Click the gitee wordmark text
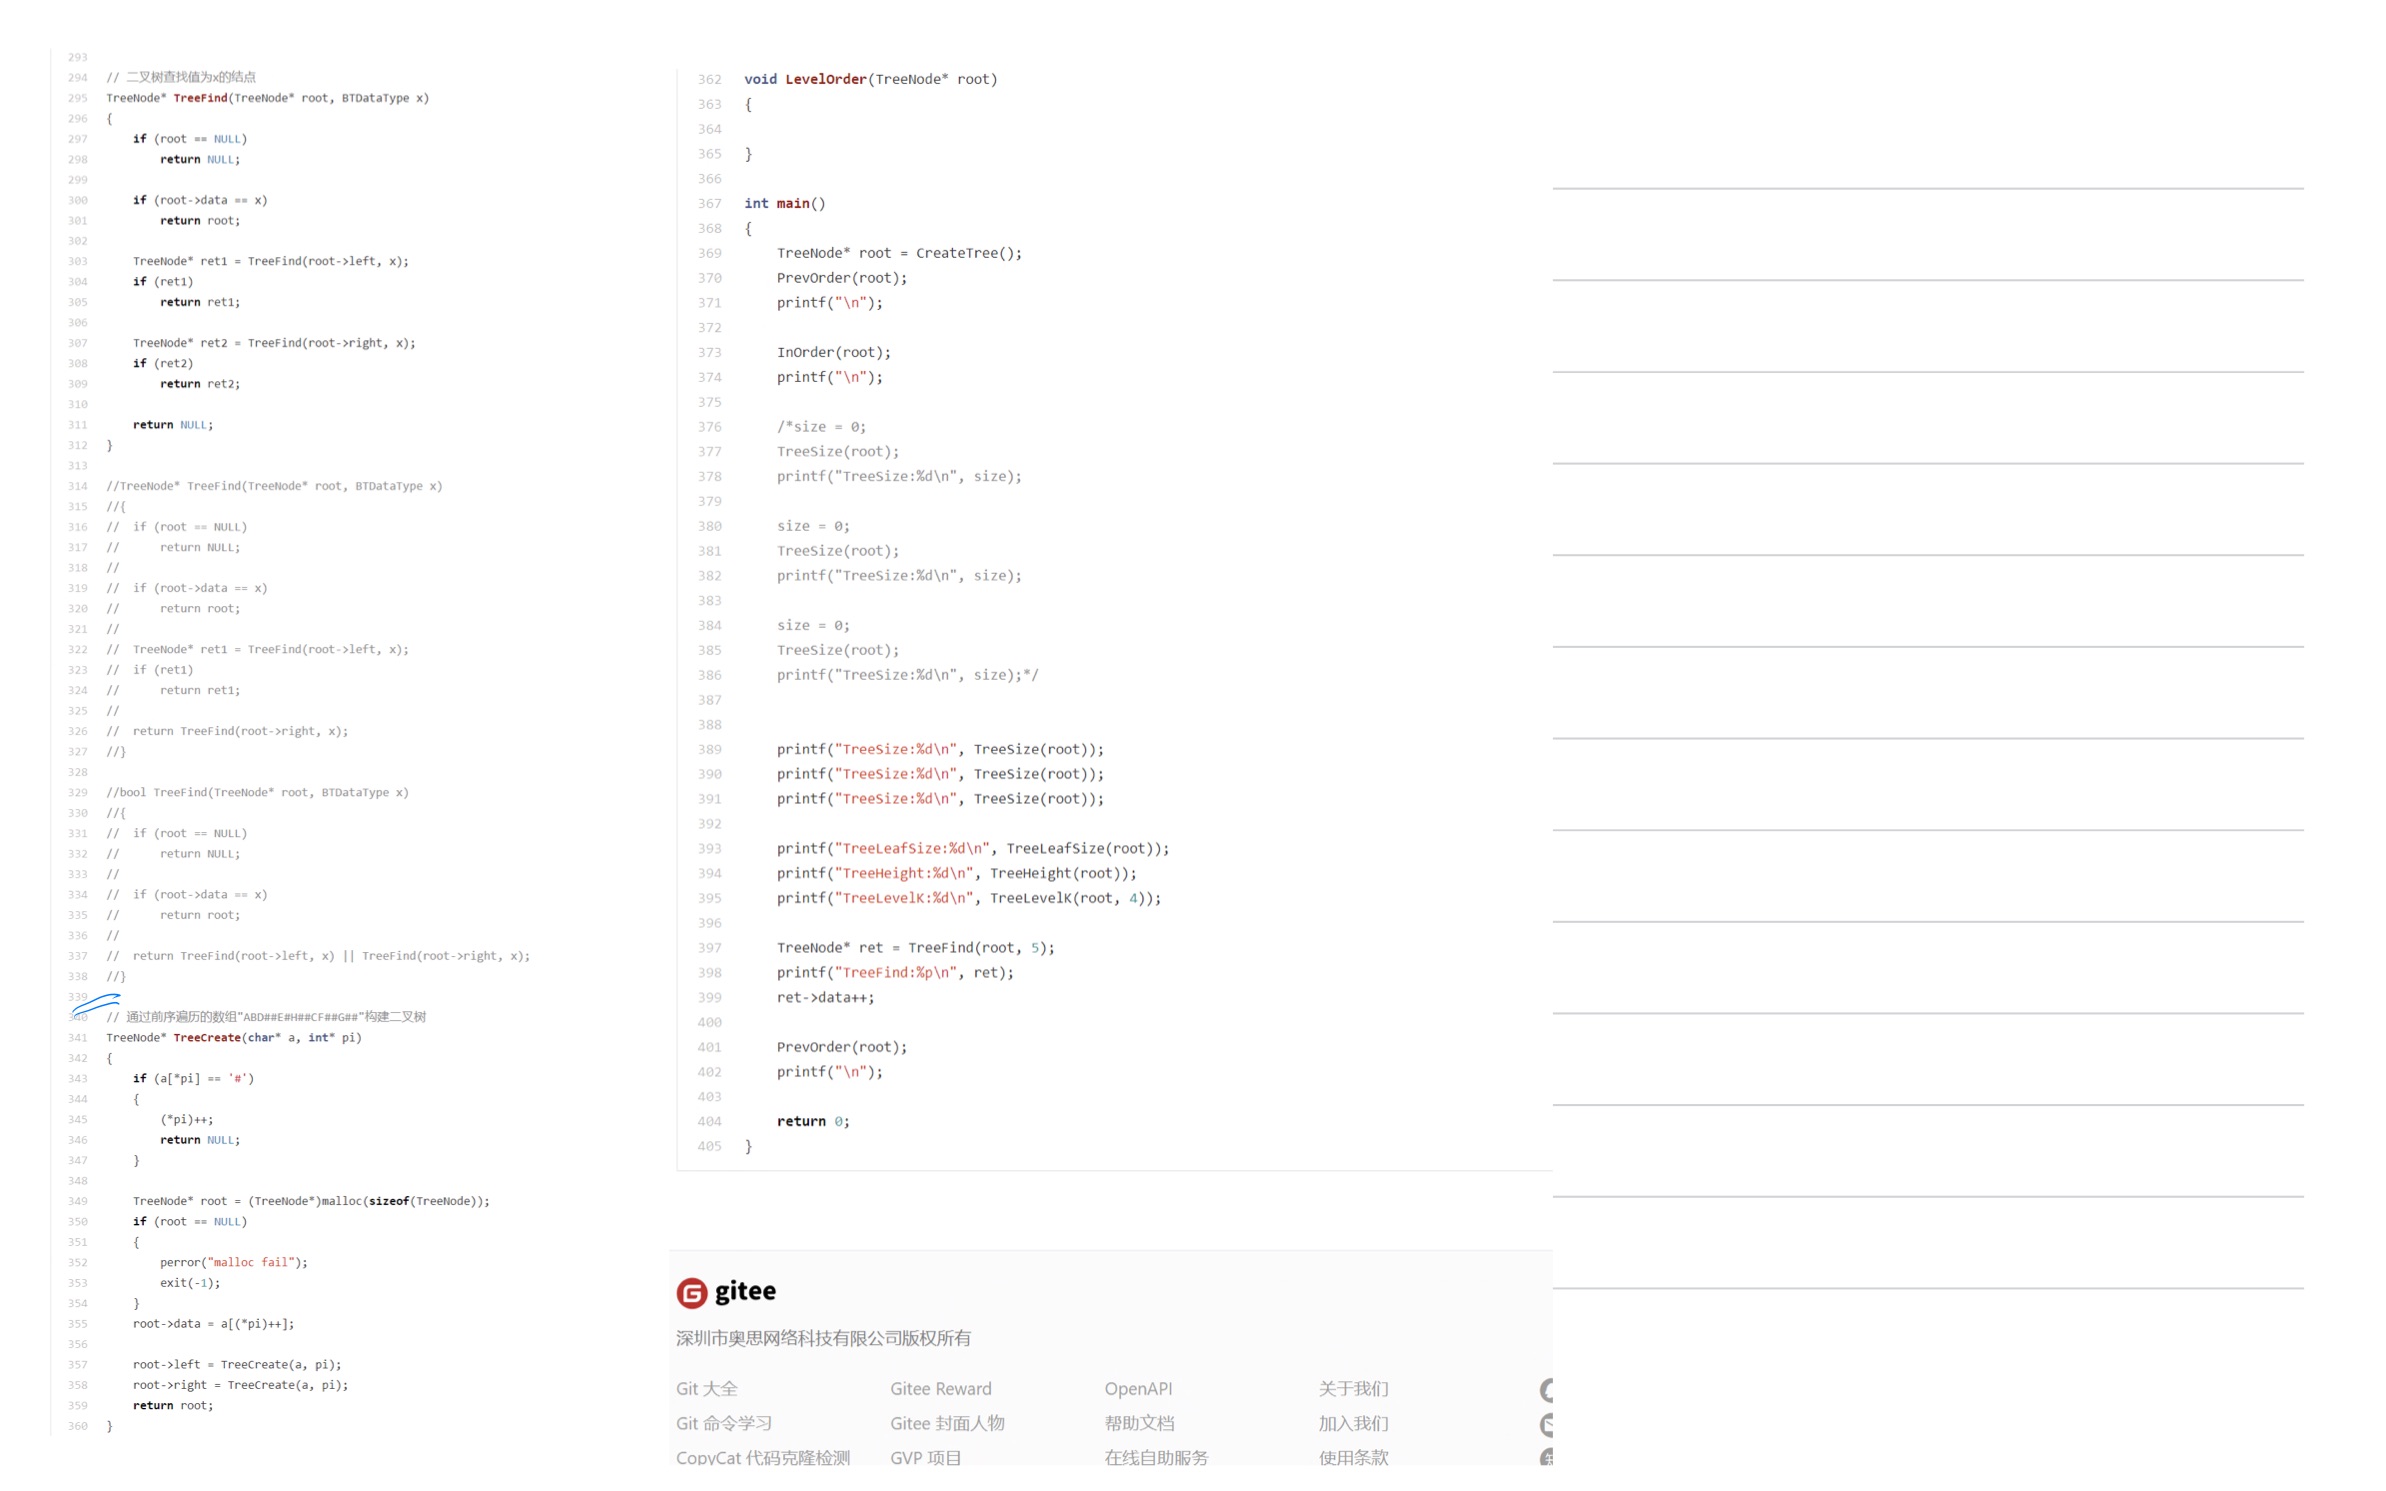2386x1491 pixels. point(744,1291)
